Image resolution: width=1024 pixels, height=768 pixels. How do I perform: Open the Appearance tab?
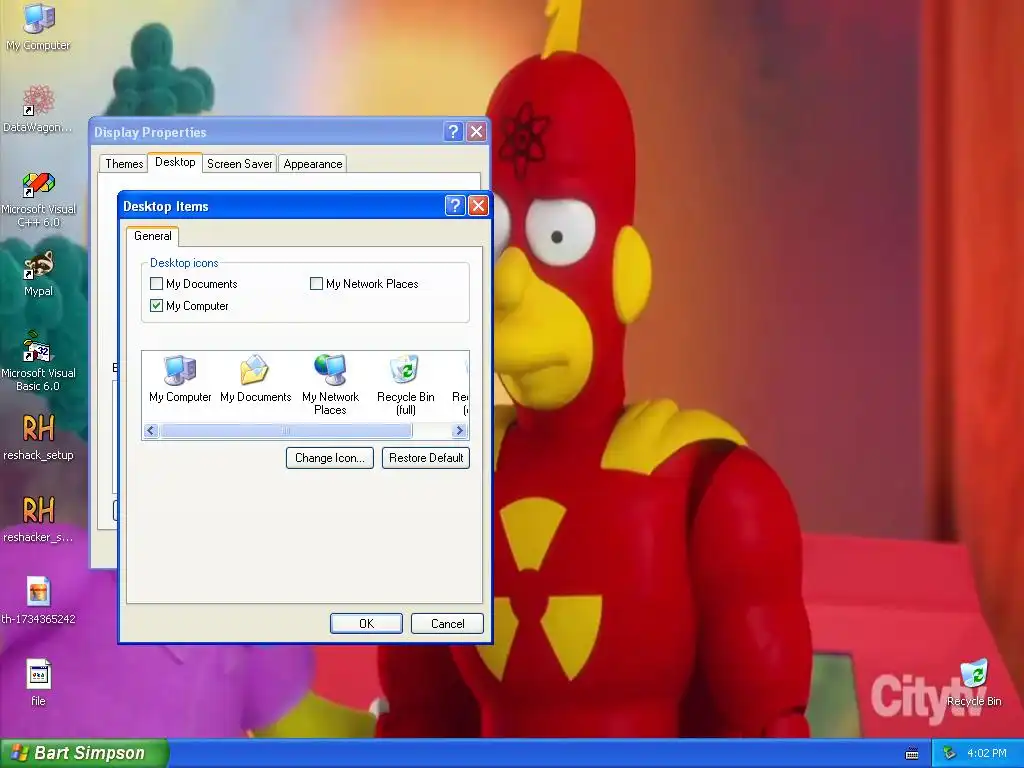click(x=313, y=164)
